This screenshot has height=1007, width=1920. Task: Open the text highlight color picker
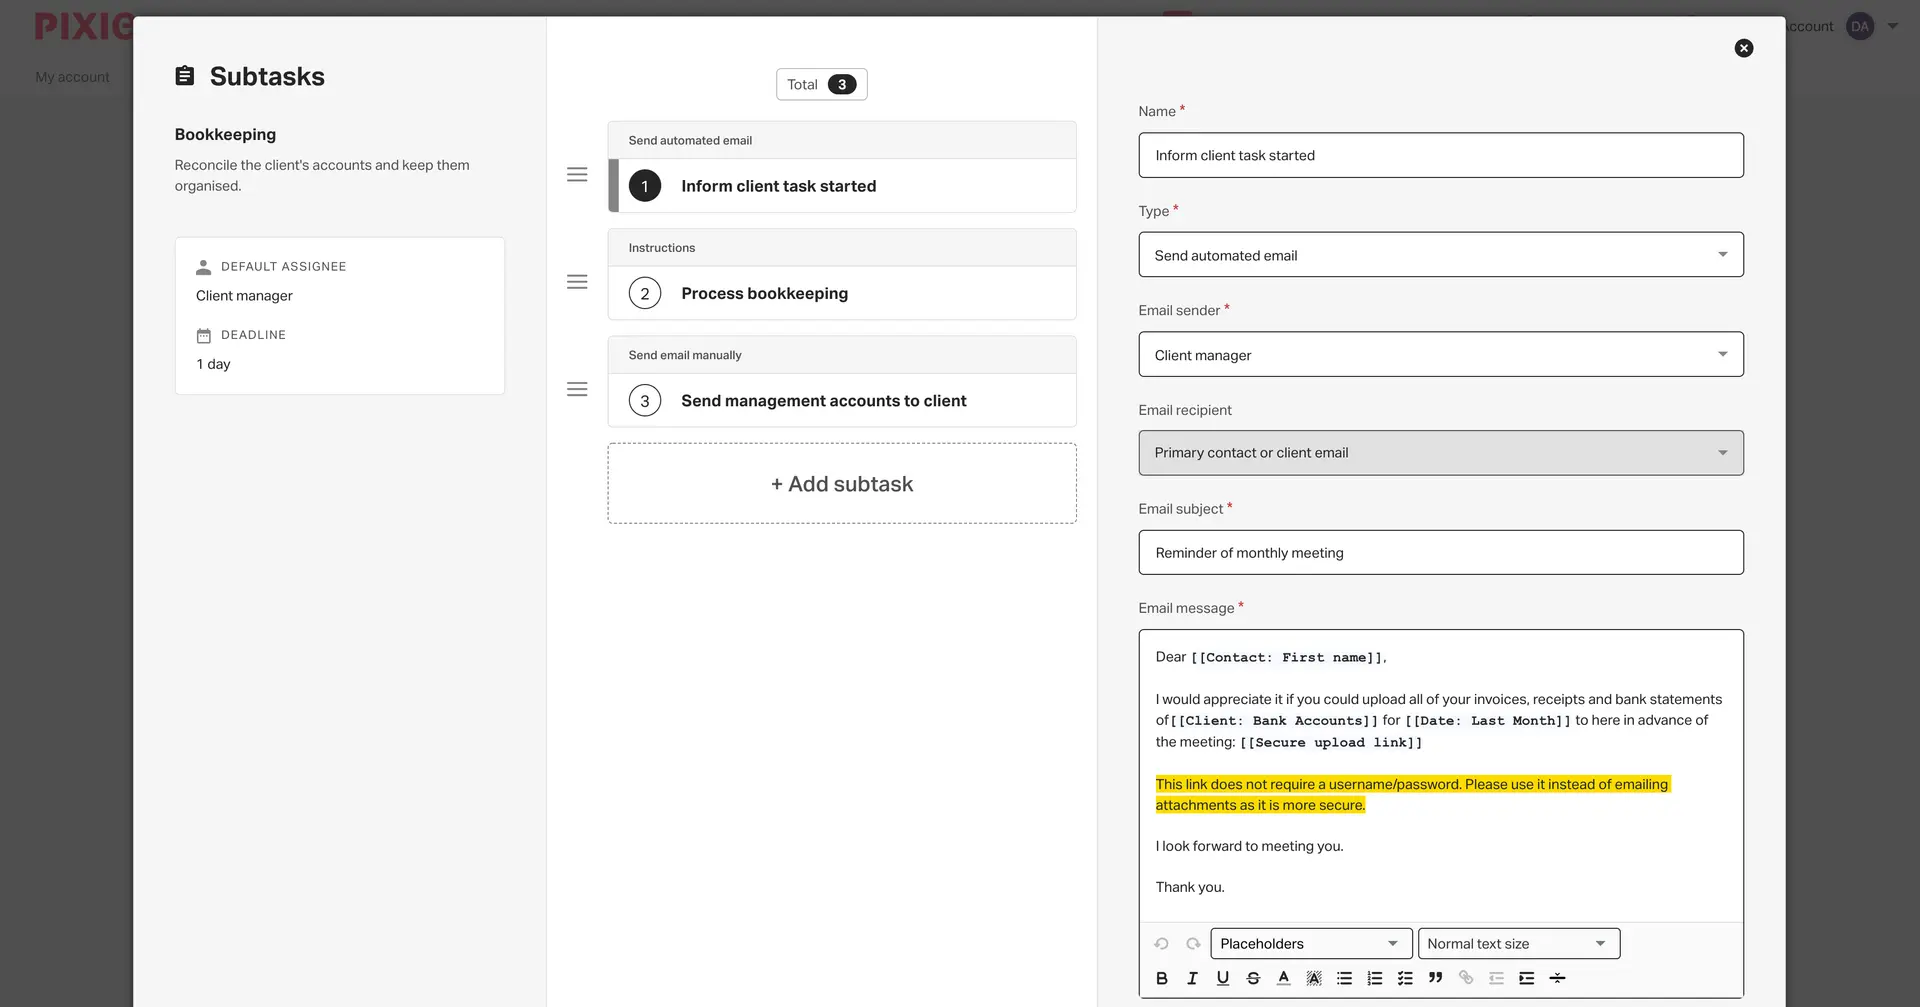click(1314, 978)
